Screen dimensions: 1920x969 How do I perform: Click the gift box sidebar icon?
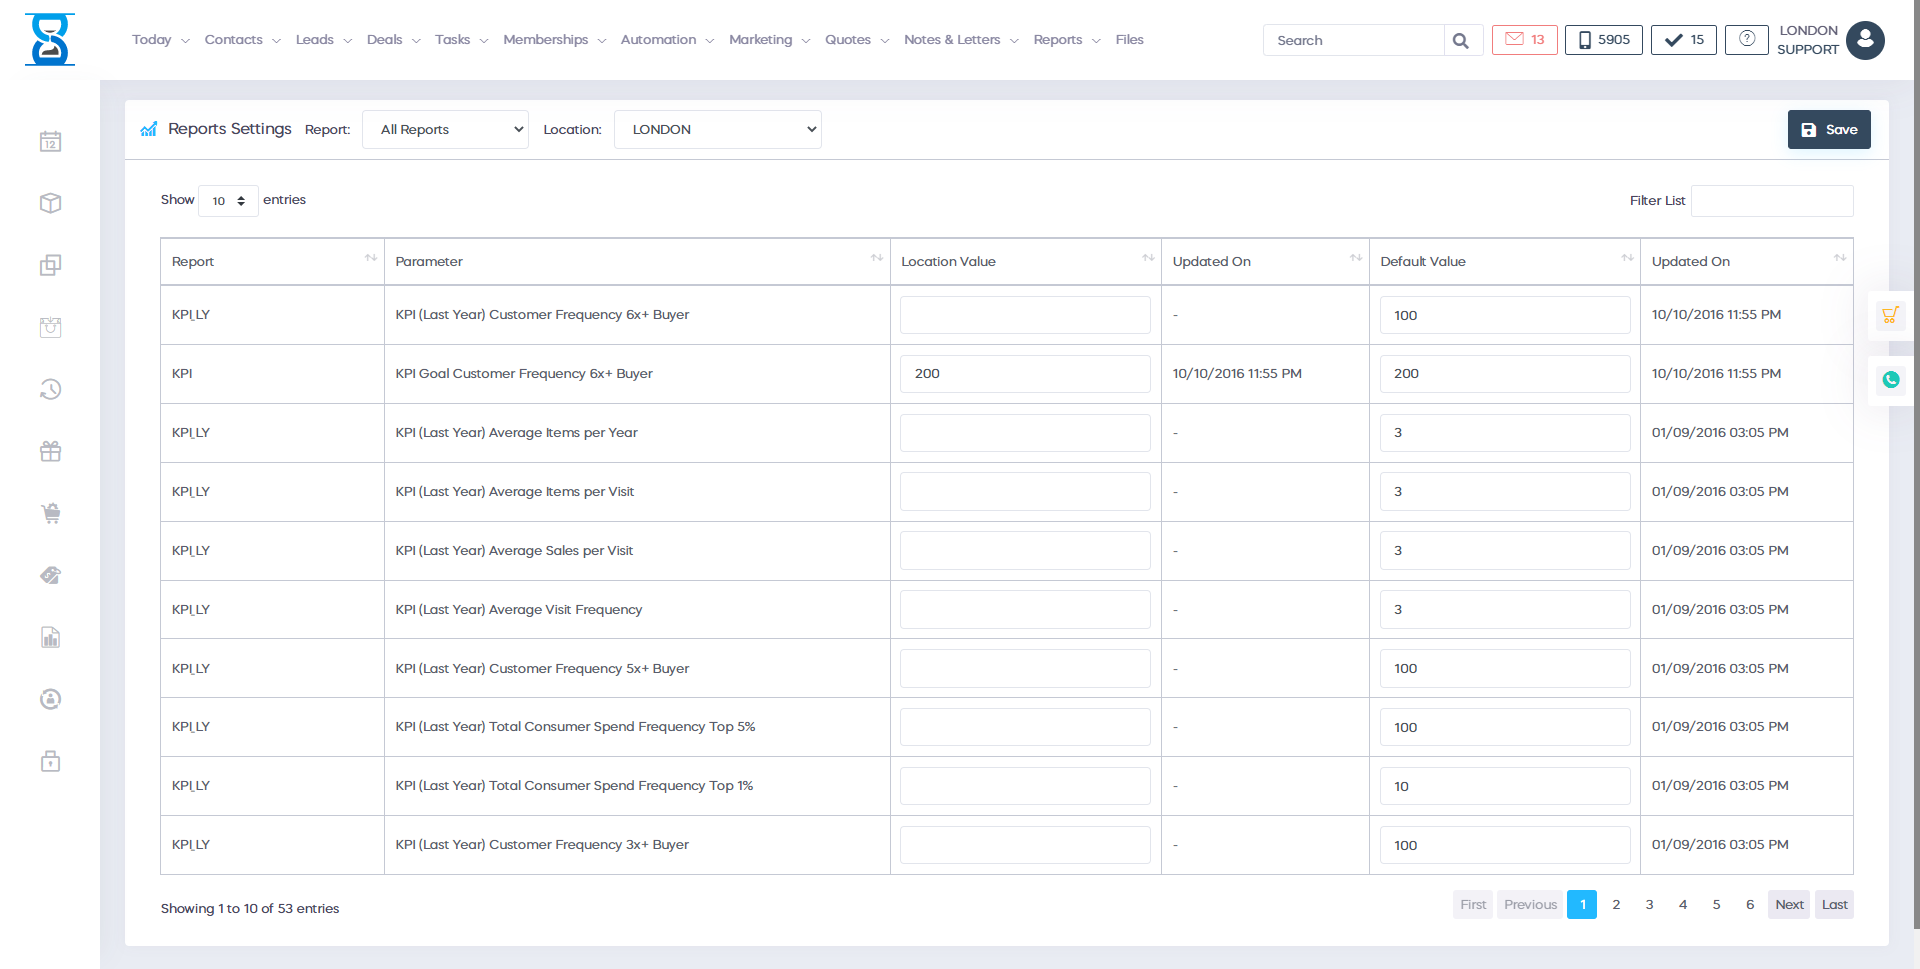(x=51, y=452)
